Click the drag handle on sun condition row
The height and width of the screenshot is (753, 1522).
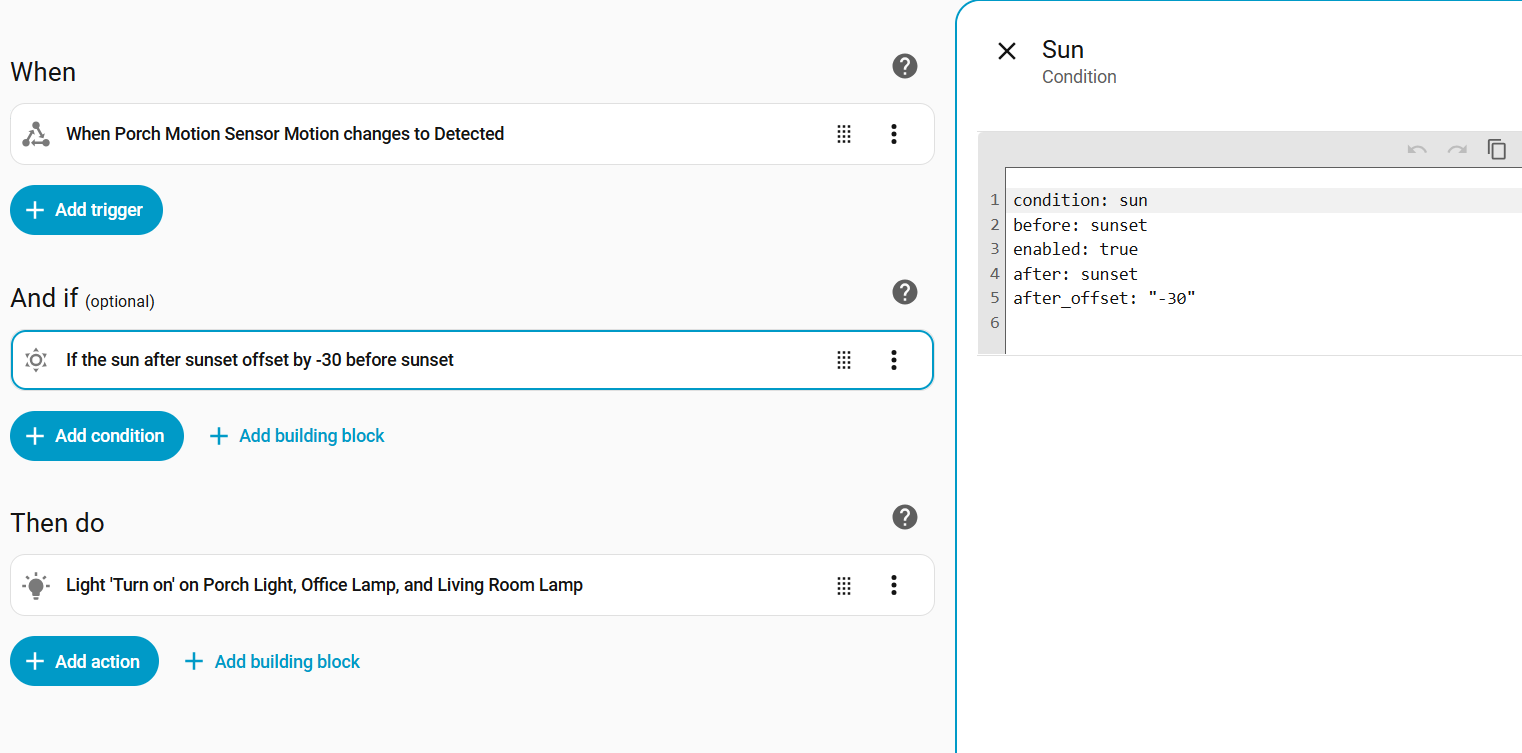(x=844, y=360)
